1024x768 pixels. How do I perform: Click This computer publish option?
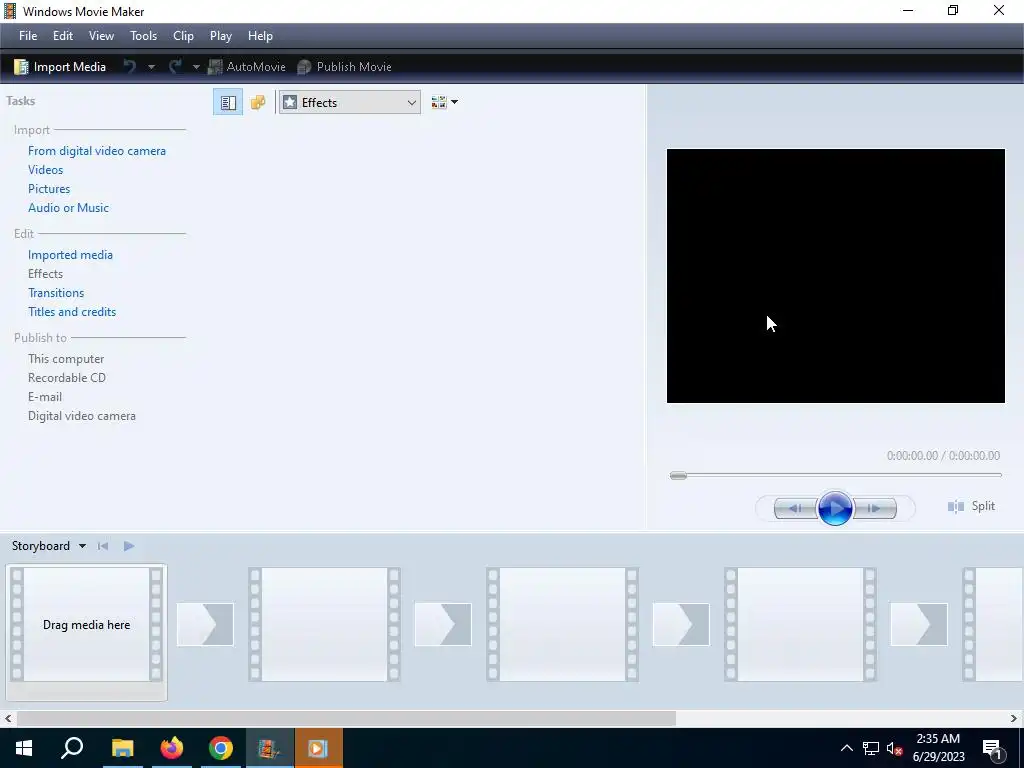click(66, 359)
